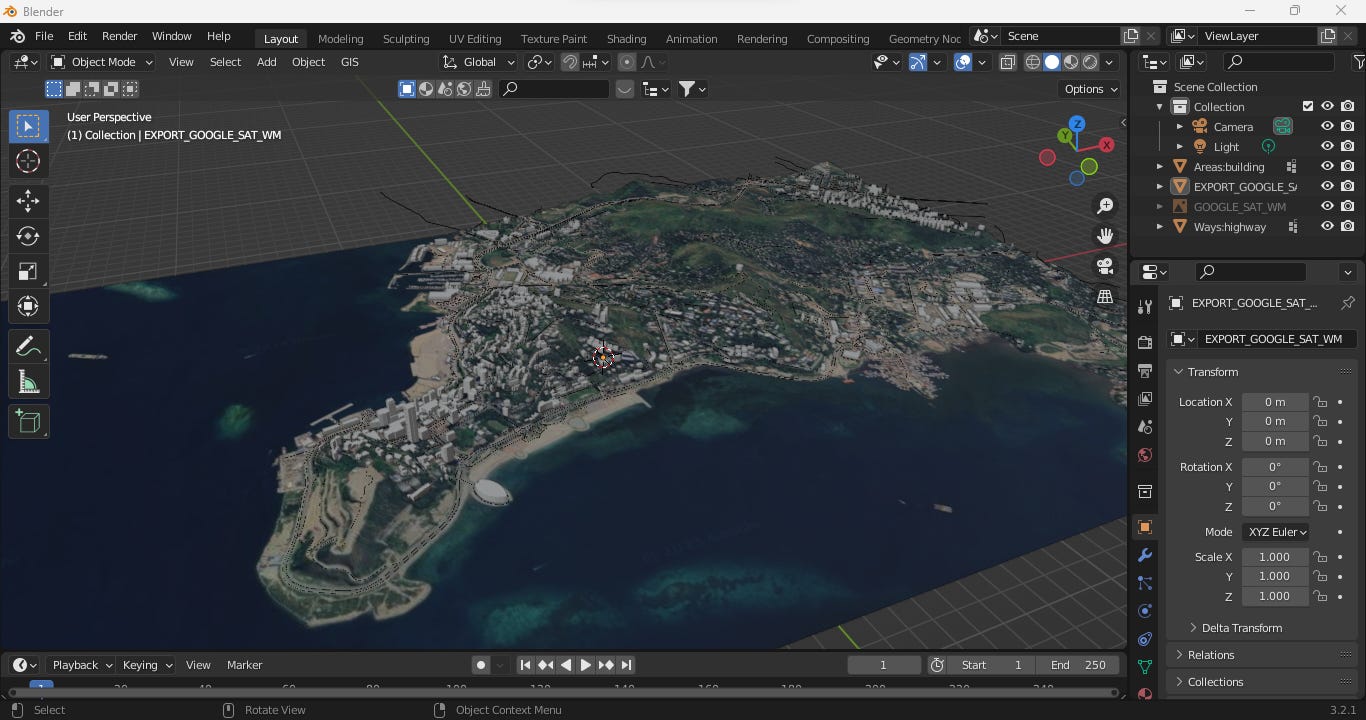Click the zoom magnifier gizmo in the viewport
This screenshot has height=720, width=1366.
(1104, 205)
